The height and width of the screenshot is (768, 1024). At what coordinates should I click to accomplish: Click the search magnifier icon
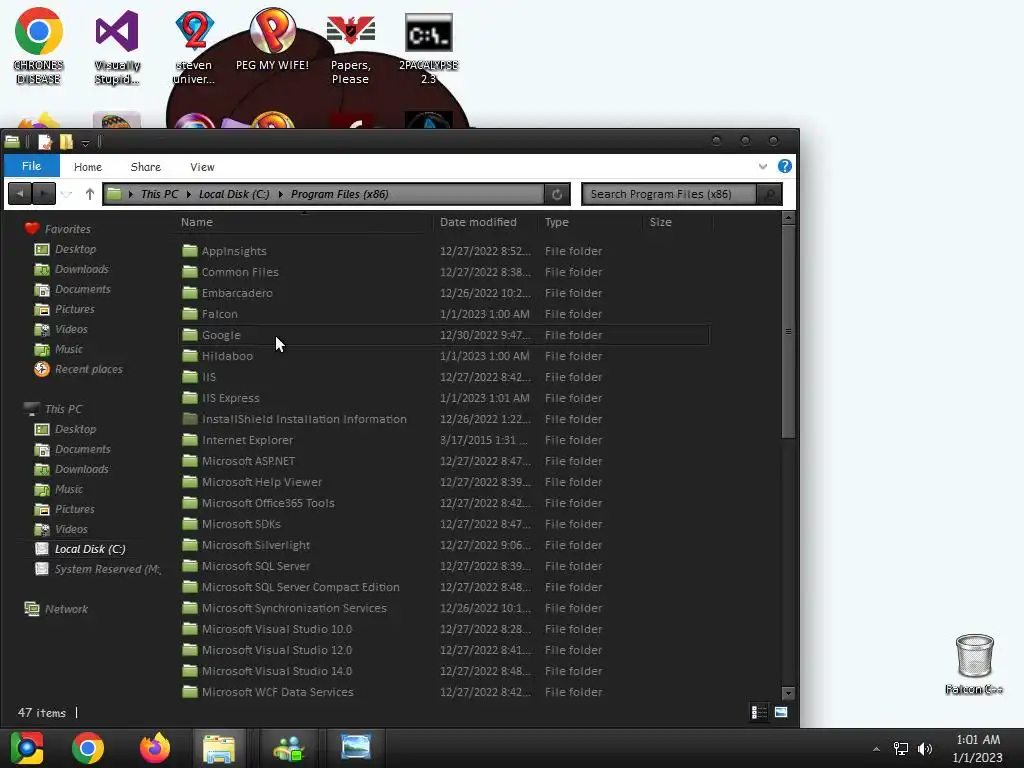point(769,194)
